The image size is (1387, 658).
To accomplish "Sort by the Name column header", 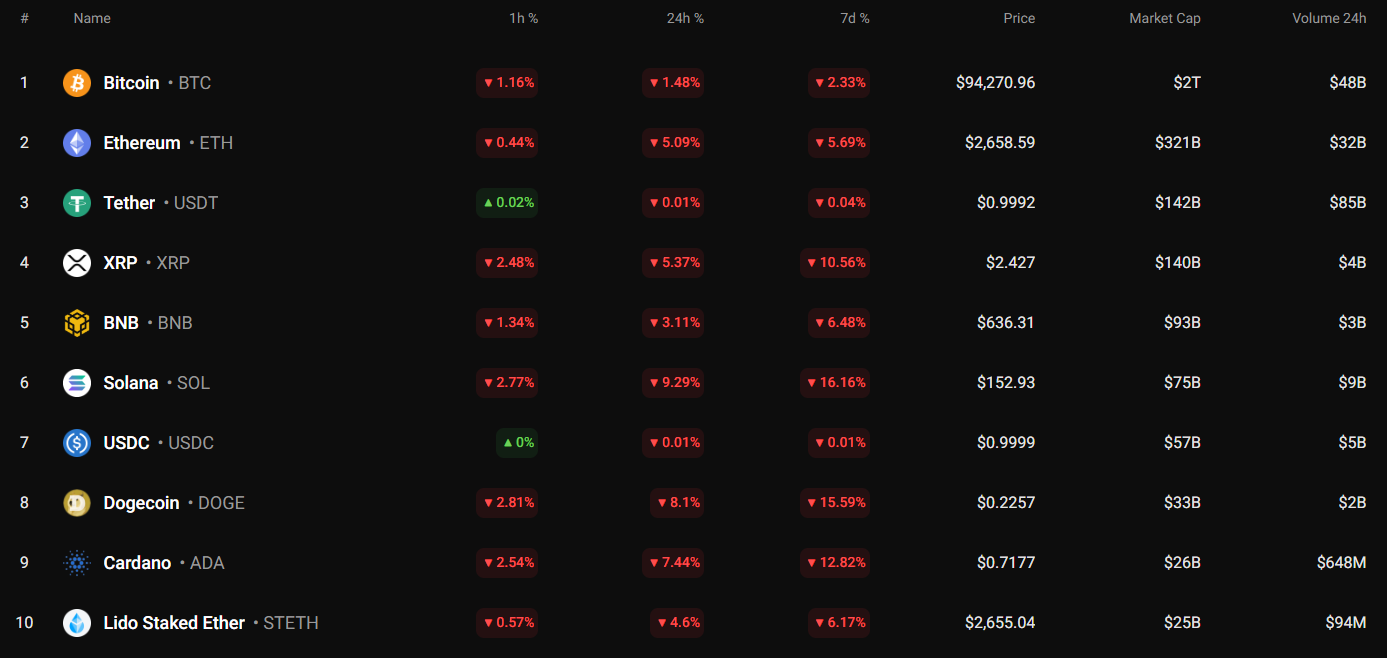I will point(92,18).
